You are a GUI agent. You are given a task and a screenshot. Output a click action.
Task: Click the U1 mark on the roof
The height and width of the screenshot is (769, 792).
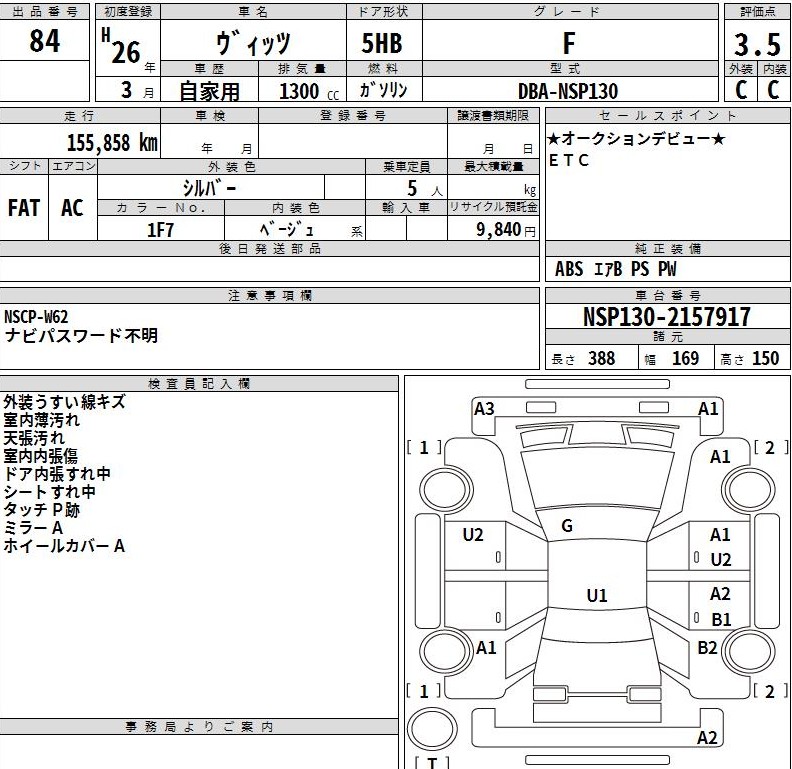click(x=597, y=596)
